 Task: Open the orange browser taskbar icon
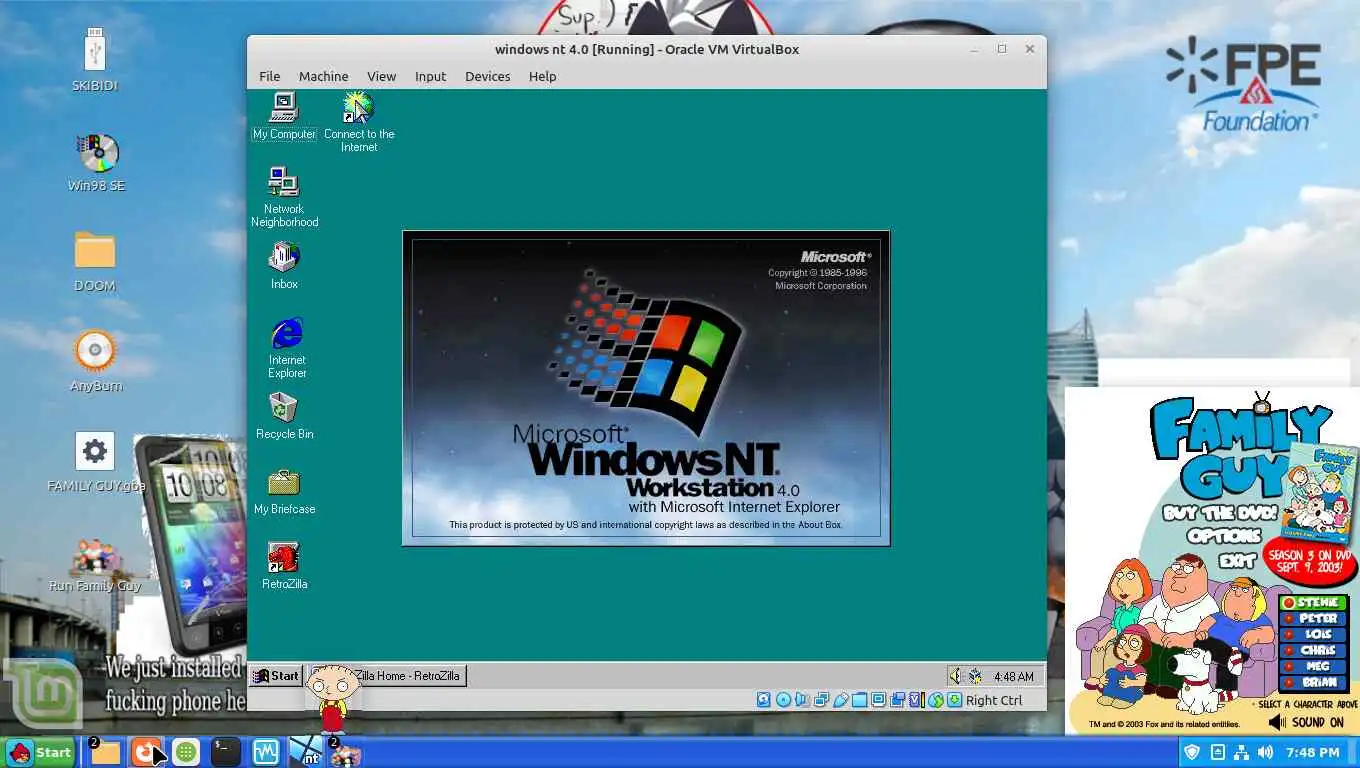(x=146, y=752)
